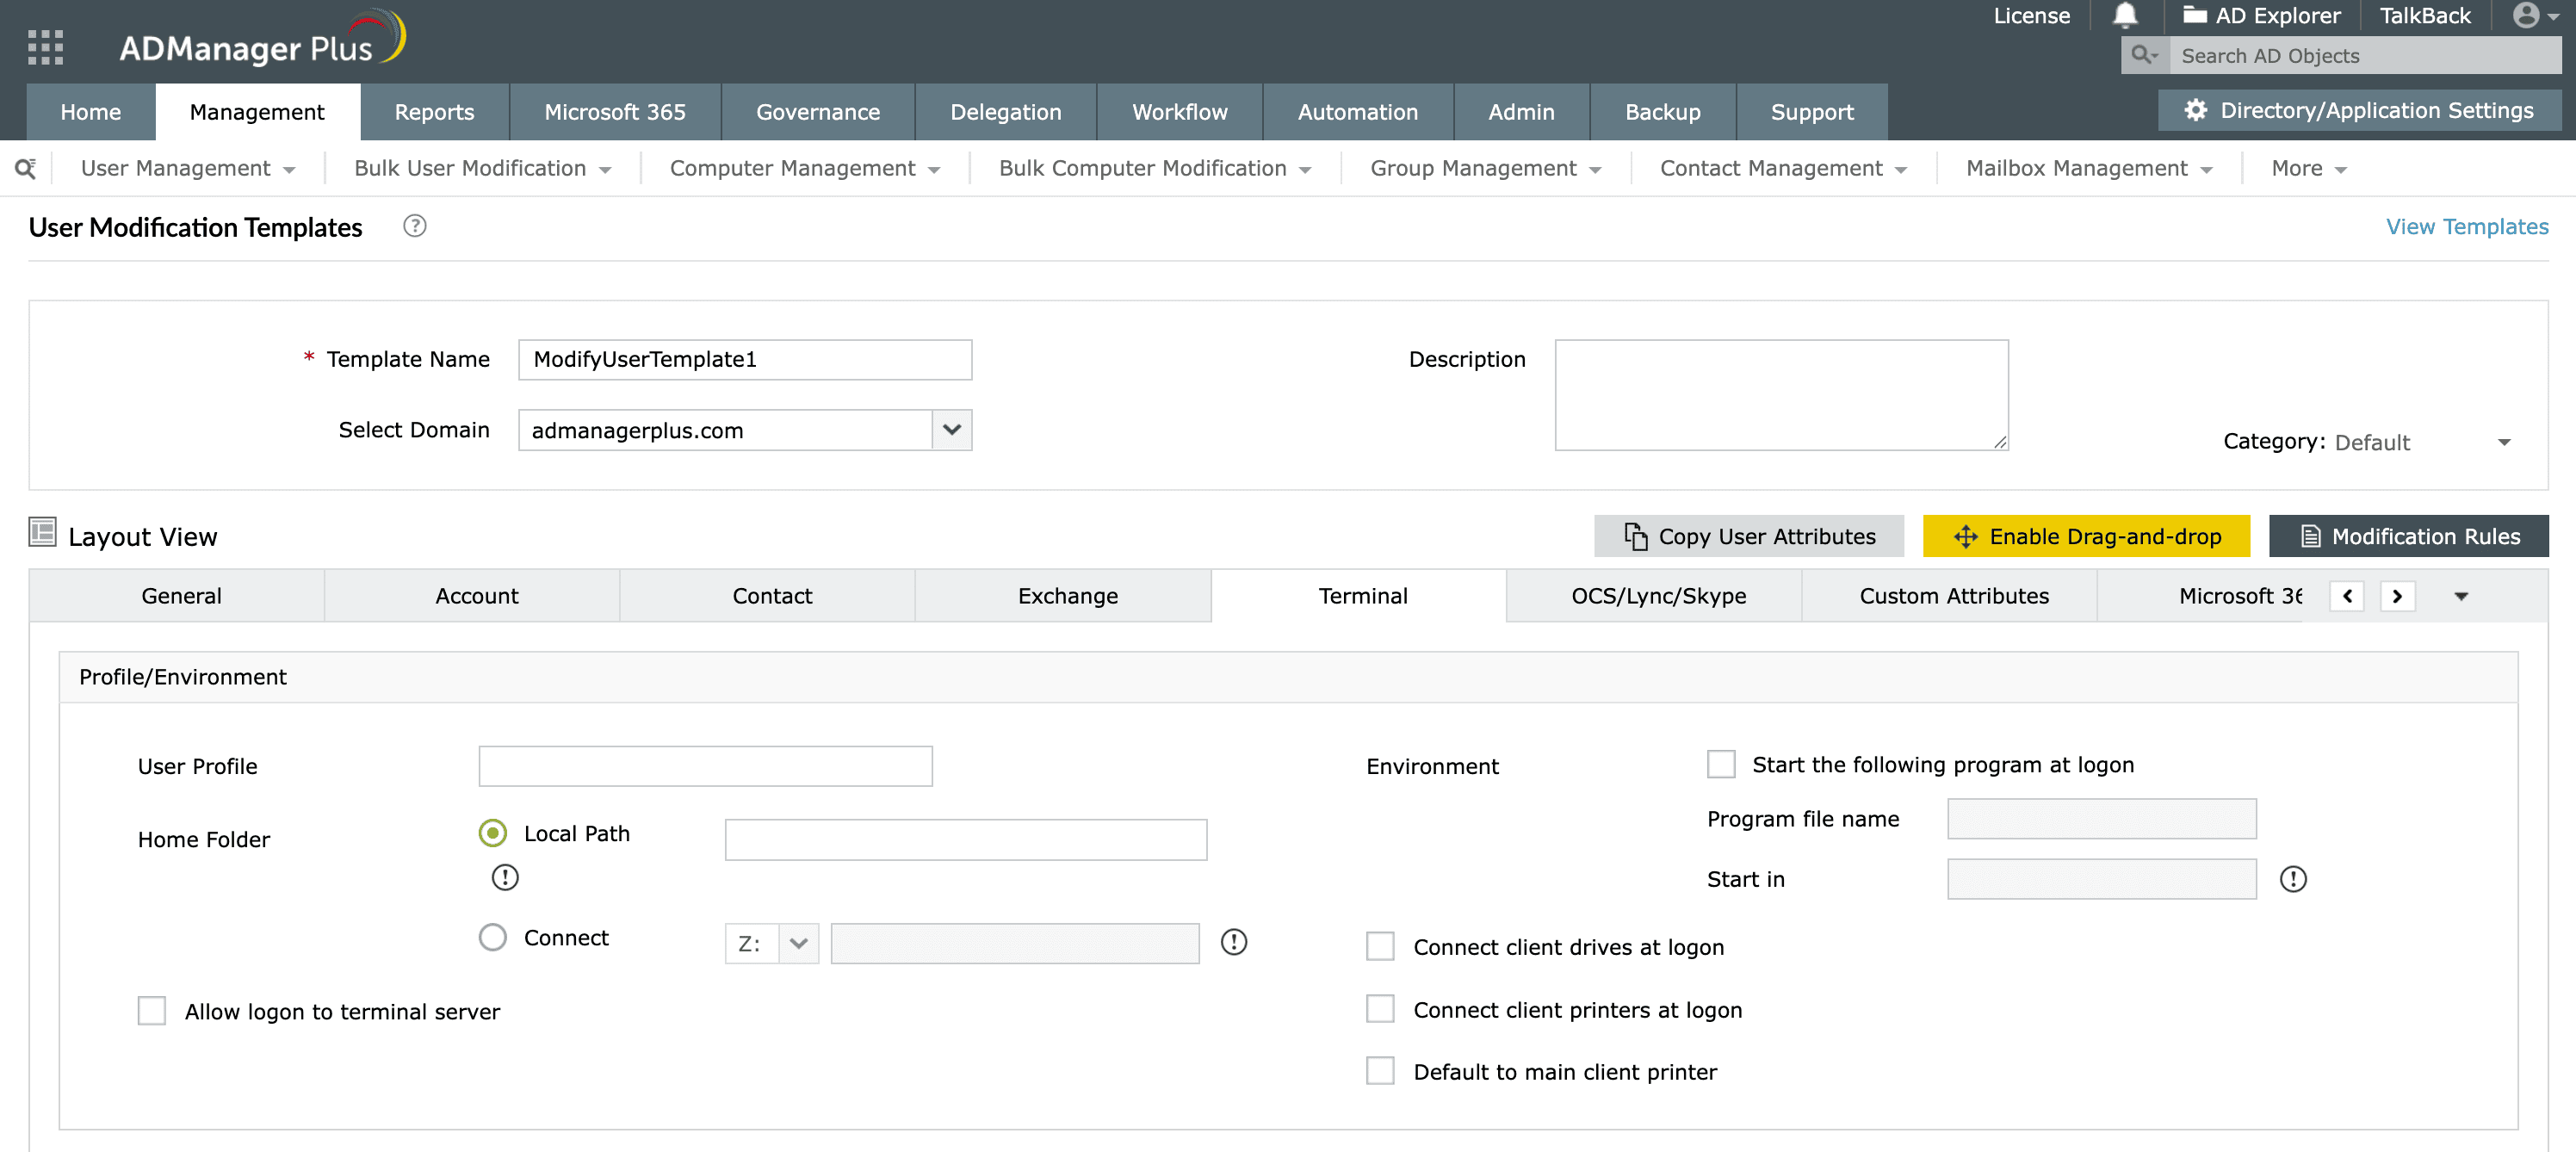2576x1152 pixels.
Task: Select the Connect radio button
Action: [x=492, y=937]
